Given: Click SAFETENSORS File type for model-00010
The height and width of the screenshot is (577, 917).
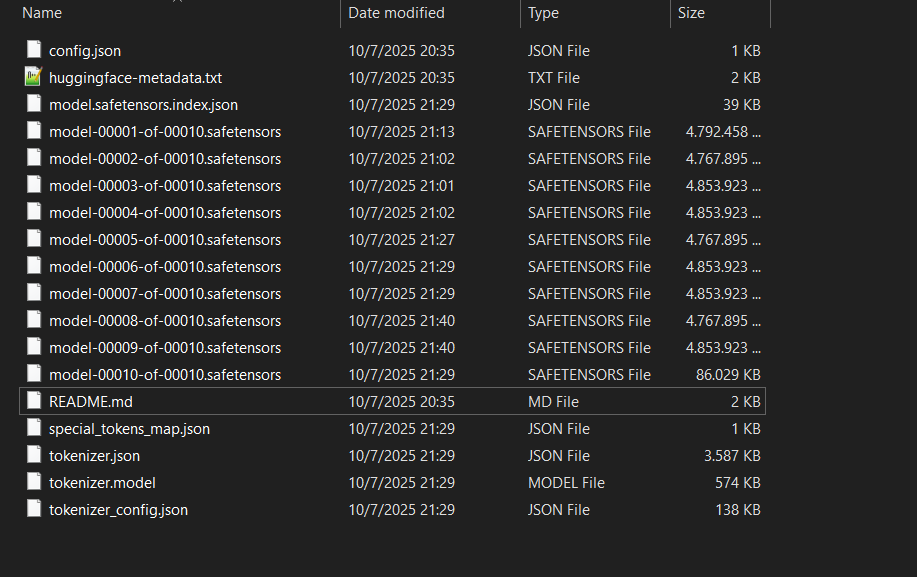Looking at the screenshot, I should tap(589, 374).
